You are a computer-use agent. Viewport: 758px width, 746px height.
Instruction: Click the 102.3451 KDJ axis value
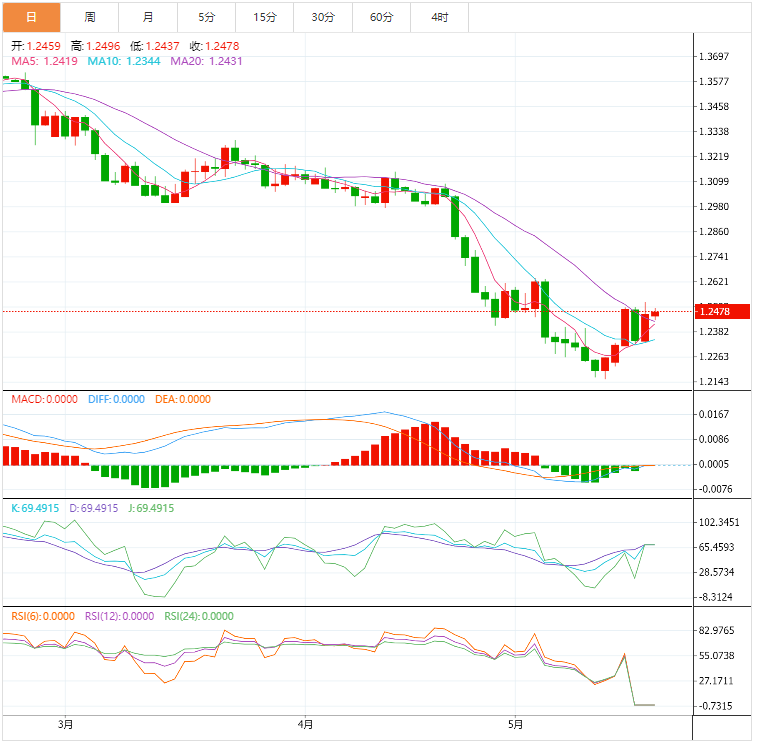point(719,522)
